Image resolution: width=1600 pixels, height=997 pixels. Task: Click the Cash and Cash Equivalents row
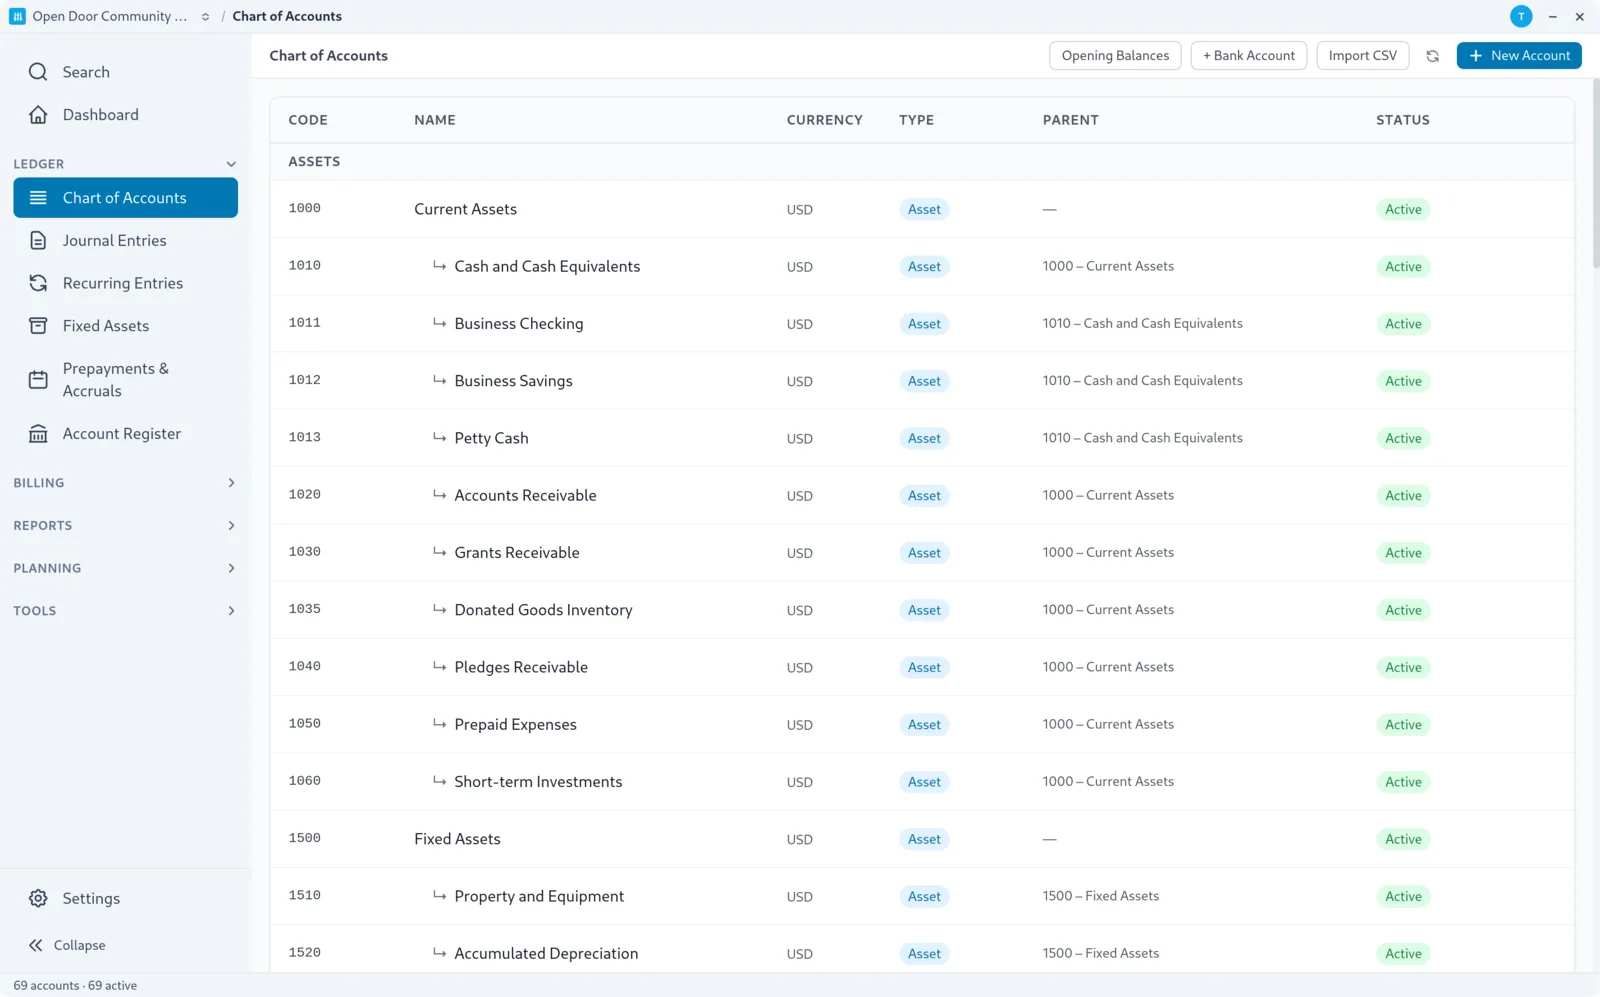pyautogui.click(x=921, y=266)
